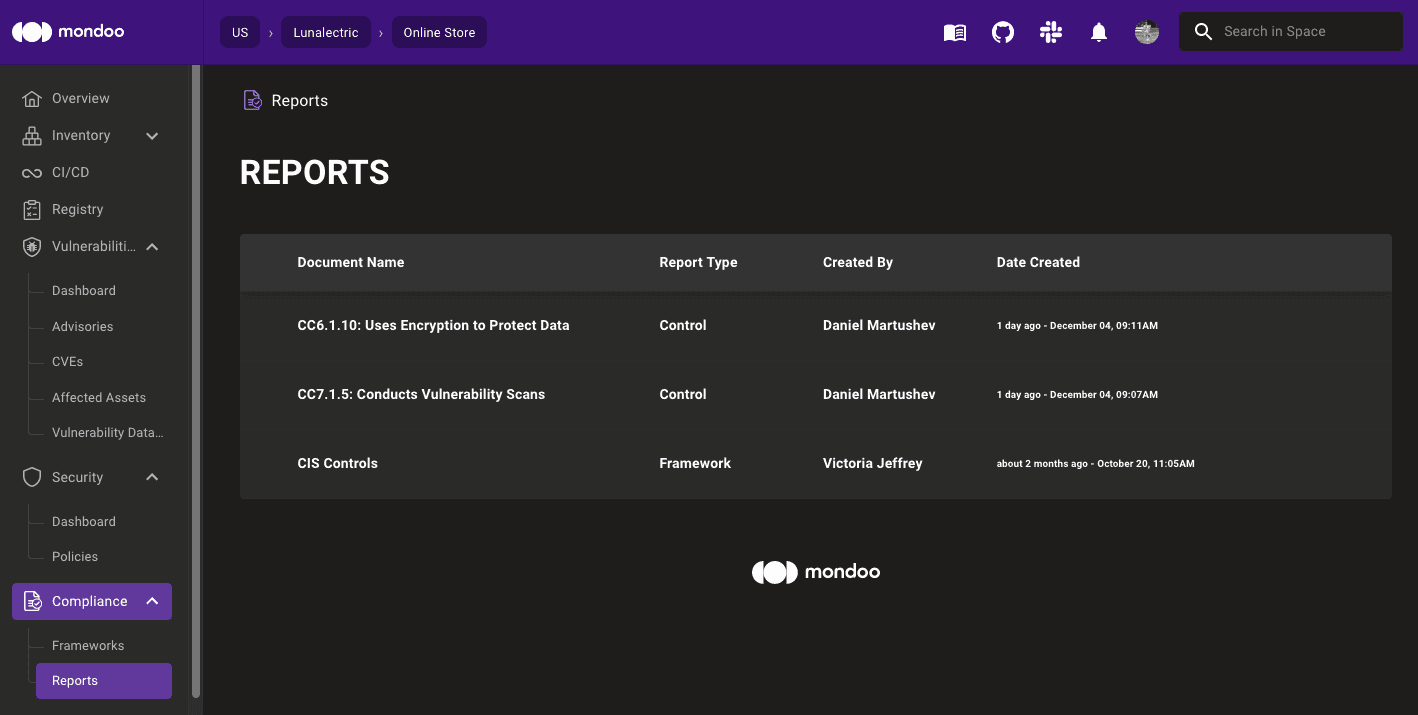Open Slack from the top bar
1418x715 pixels.
point(1050,32)
